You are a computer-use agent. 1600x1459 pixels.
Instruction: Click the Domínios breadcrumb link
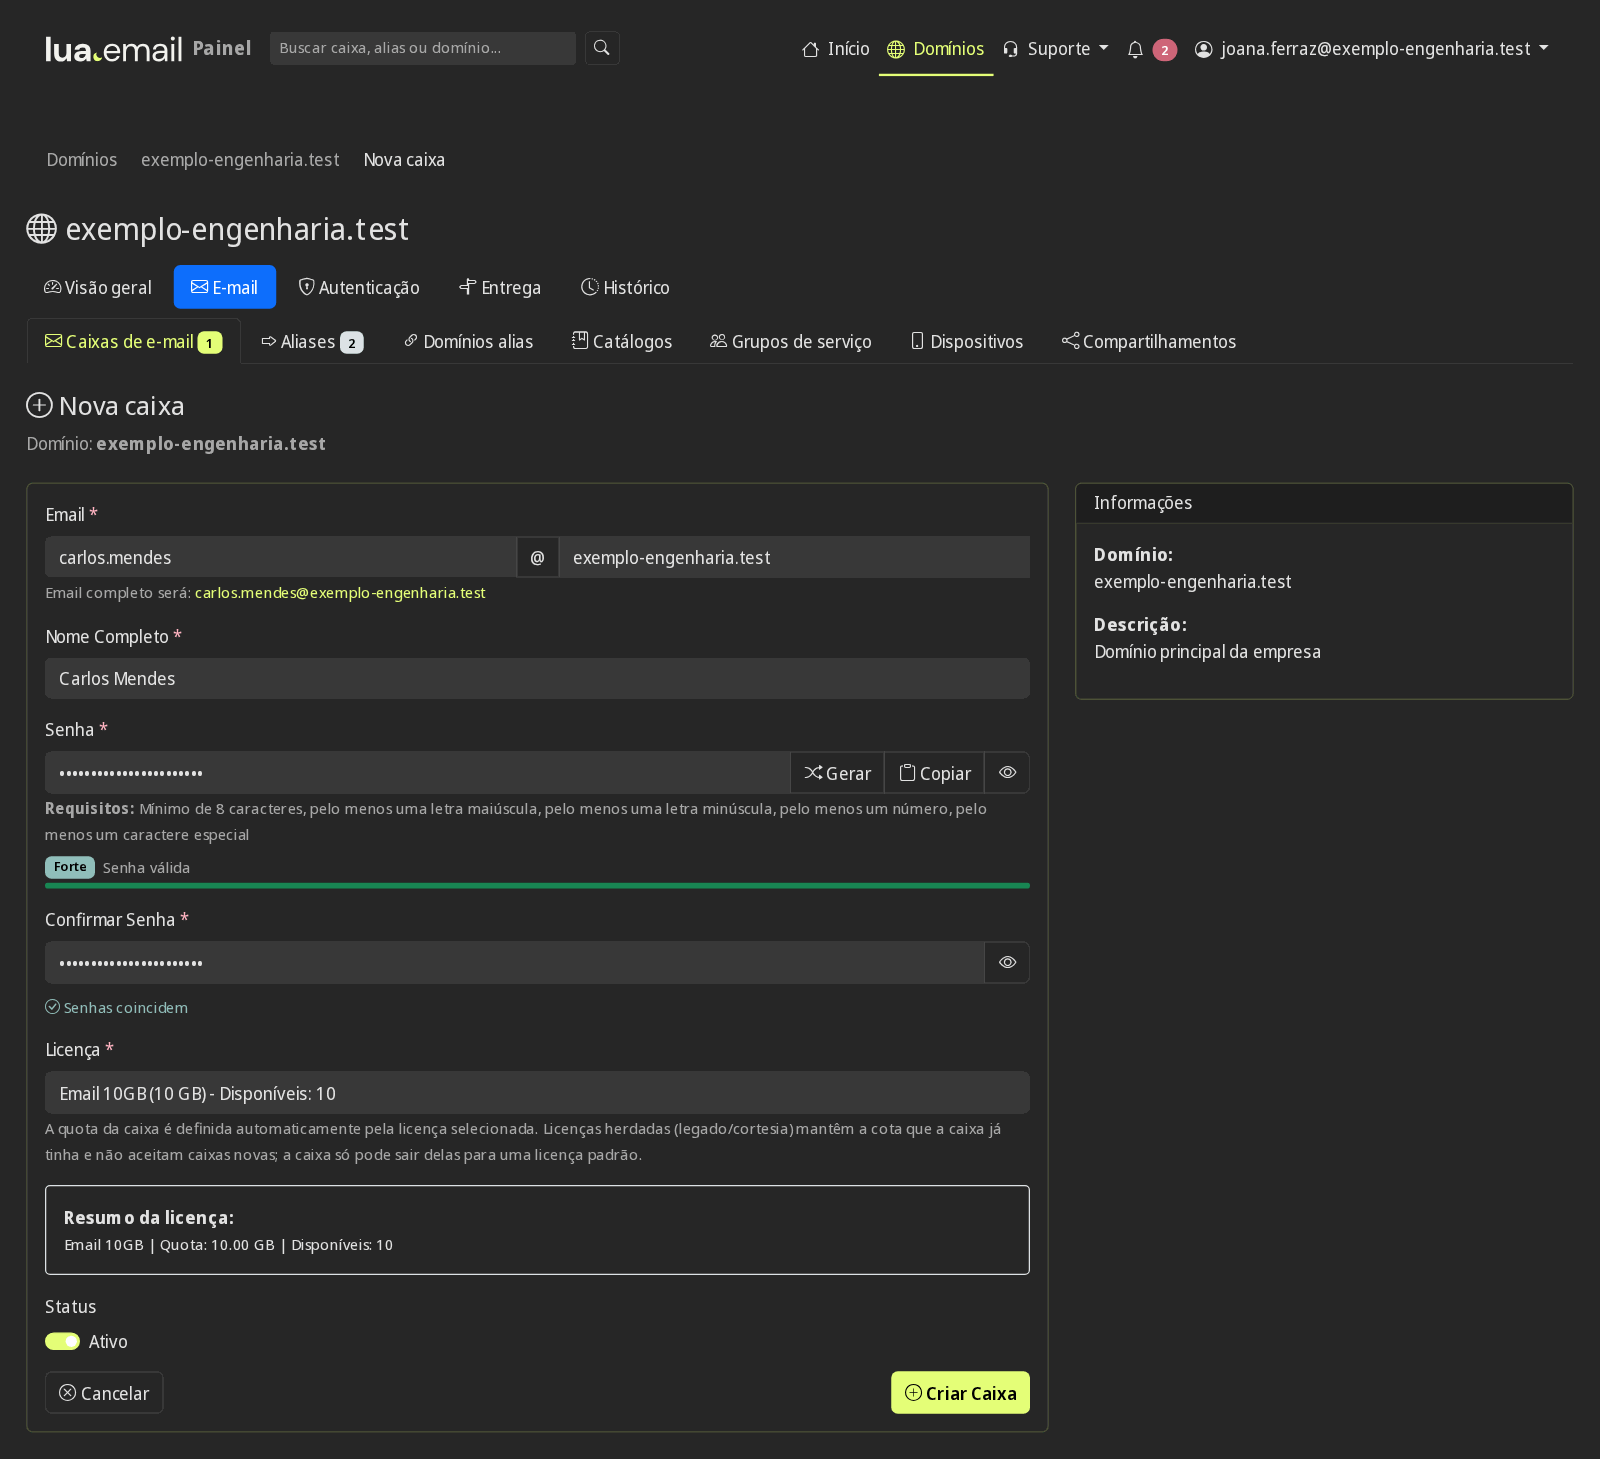click(82, 160)
